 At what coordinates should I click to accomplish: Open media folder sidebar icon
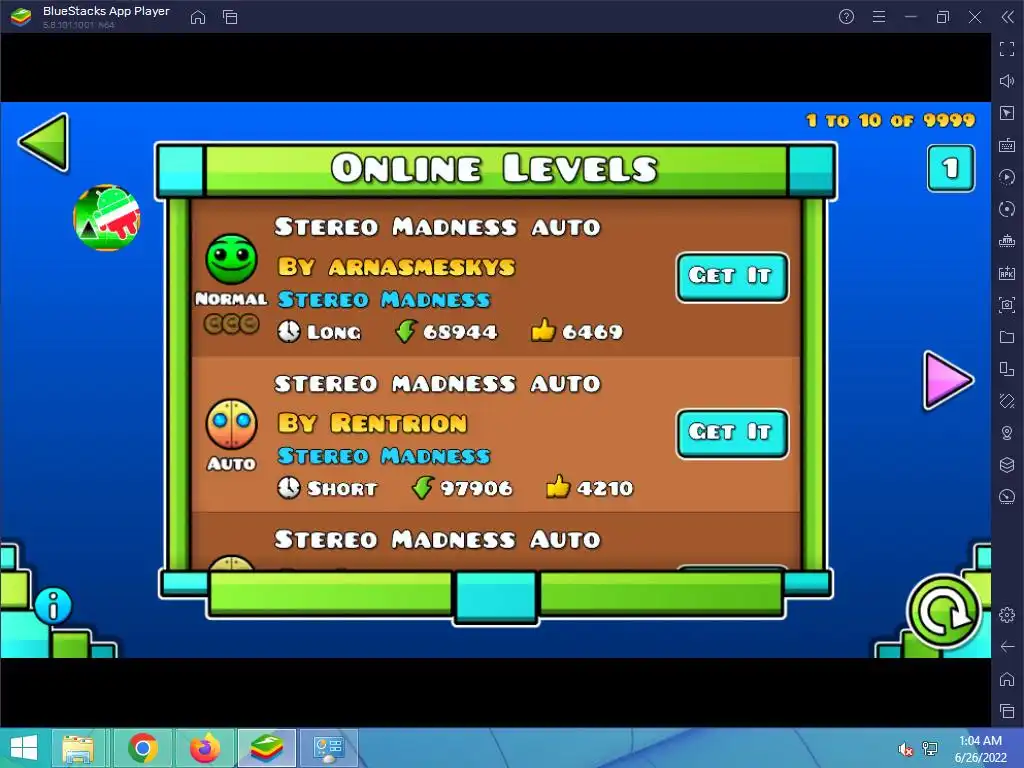(x=1007, y=337)
